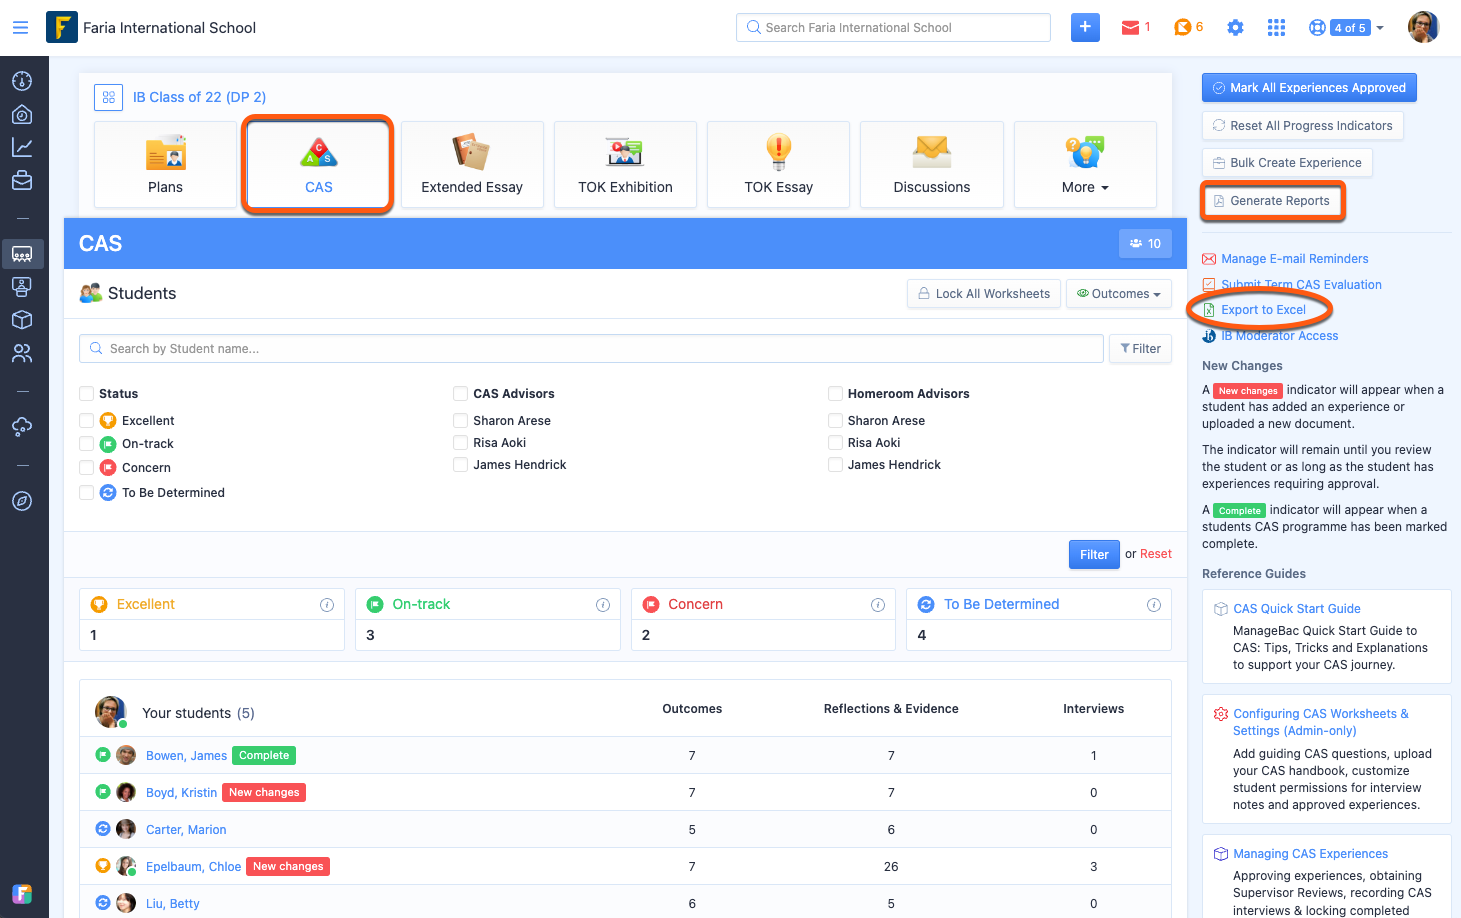Click the help lifebuoy icon

tap(1317, 28)
